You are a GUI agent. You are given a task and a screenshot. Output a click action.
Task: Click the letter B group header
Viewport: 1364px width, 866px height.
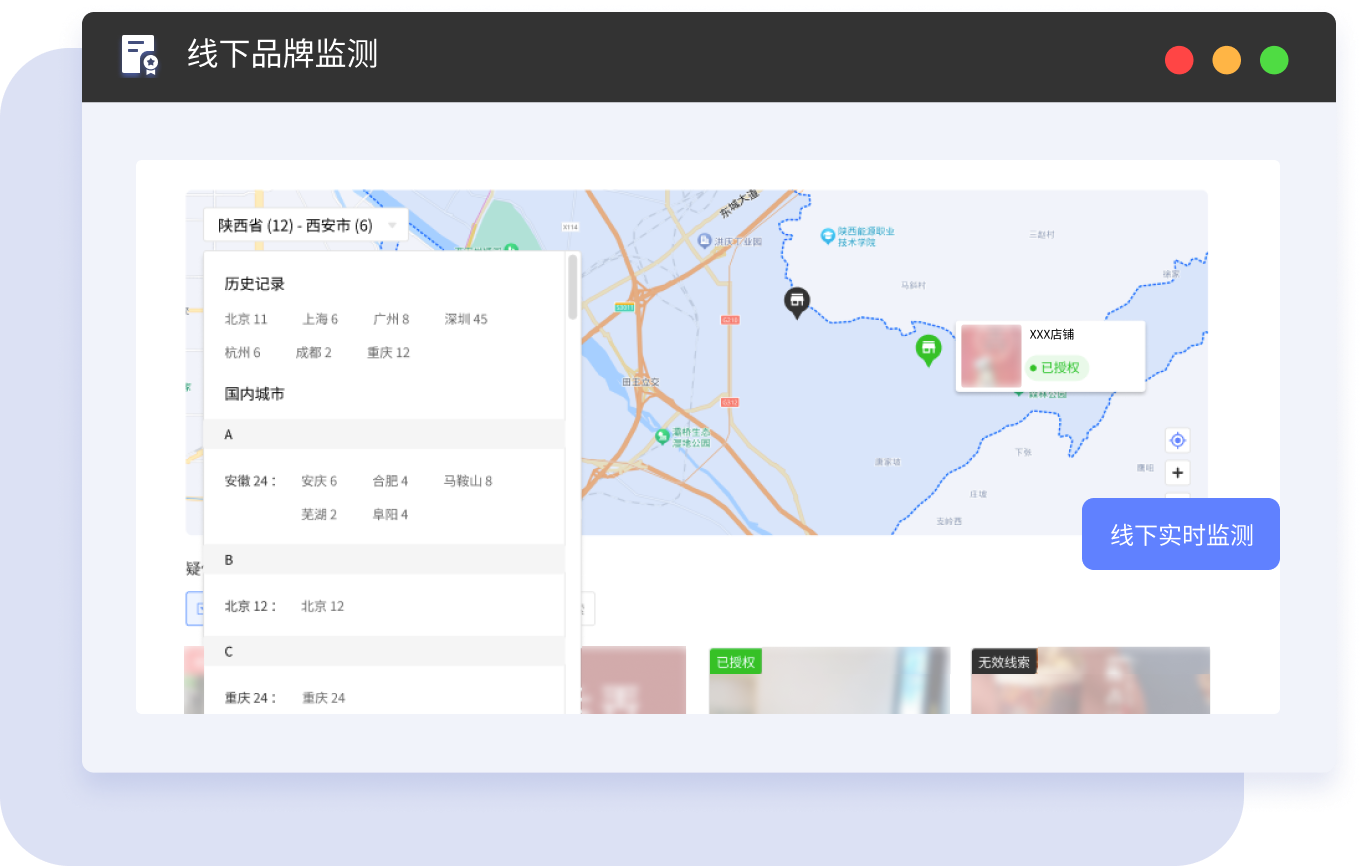(384, 559)
